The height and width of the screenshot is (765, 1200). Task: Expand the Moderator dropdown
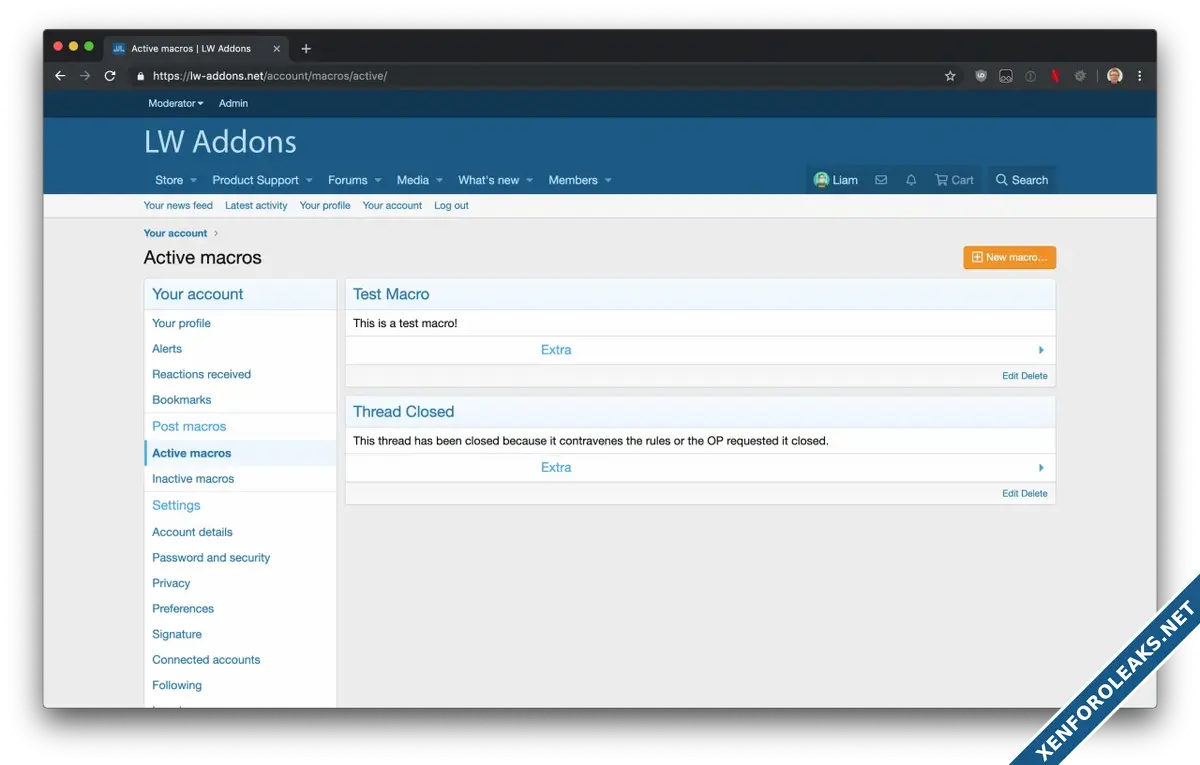175,103
